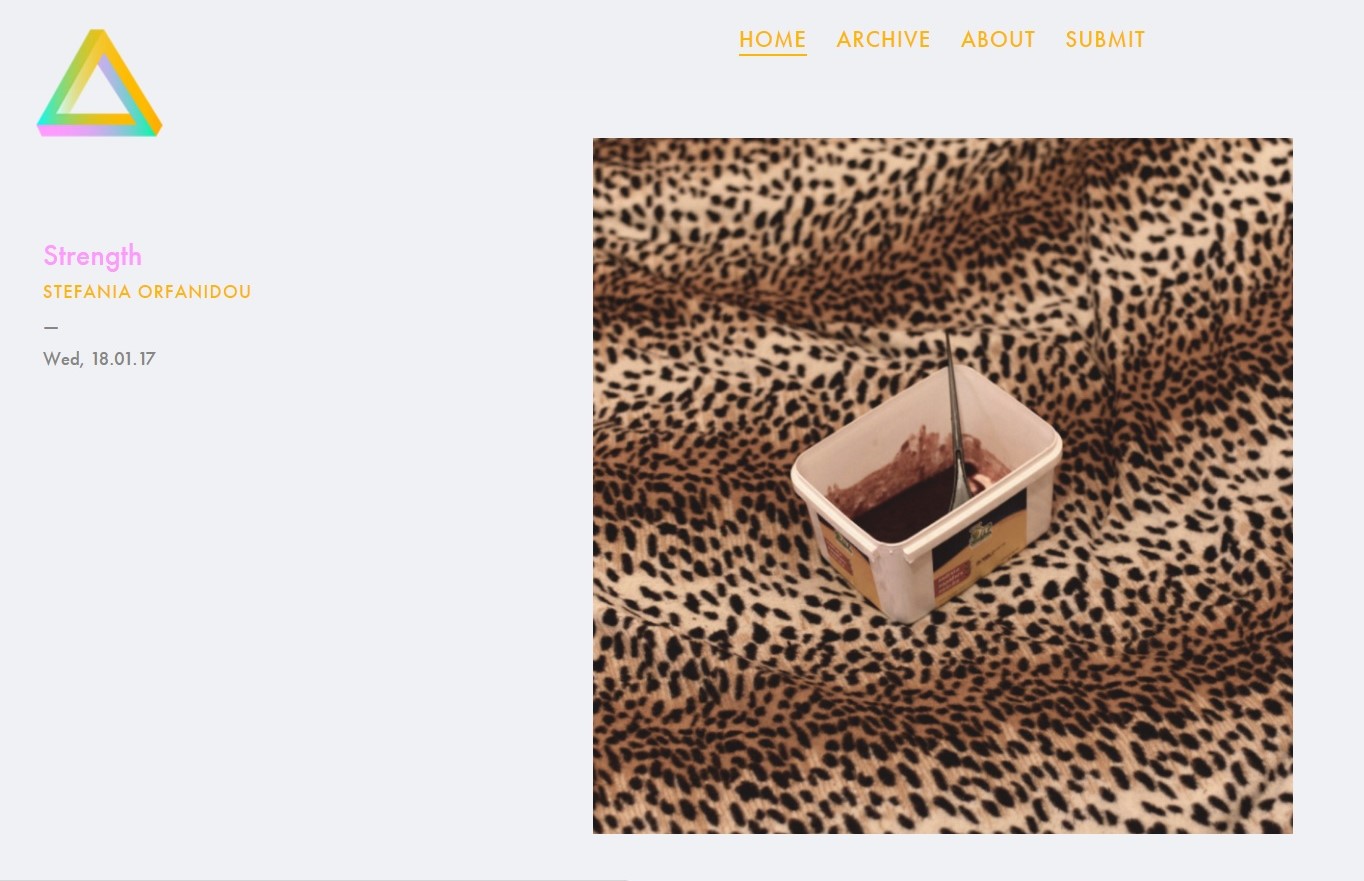The width and height of the screenshot is (1364, 881).
Task: Click the white plastic container in the photo
Action: pyautogui.click(x=925, y=495)
